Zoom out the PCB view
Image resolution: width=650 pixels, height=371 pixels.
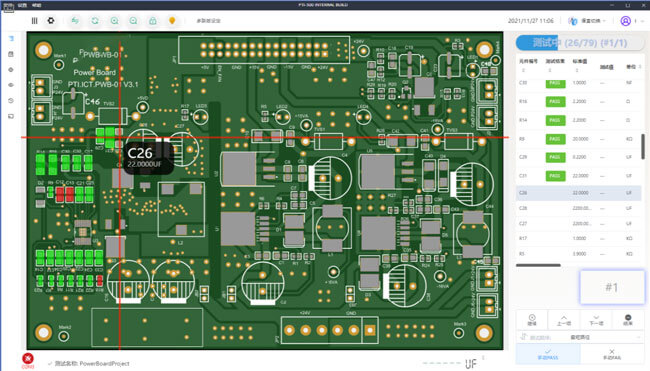(x=133, y=21)
